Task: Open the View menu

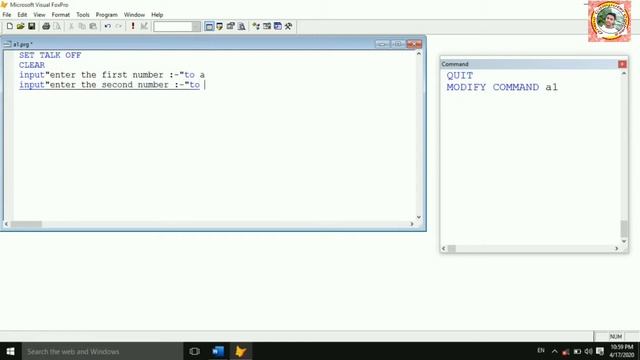Action: click(x=39, y=15)
